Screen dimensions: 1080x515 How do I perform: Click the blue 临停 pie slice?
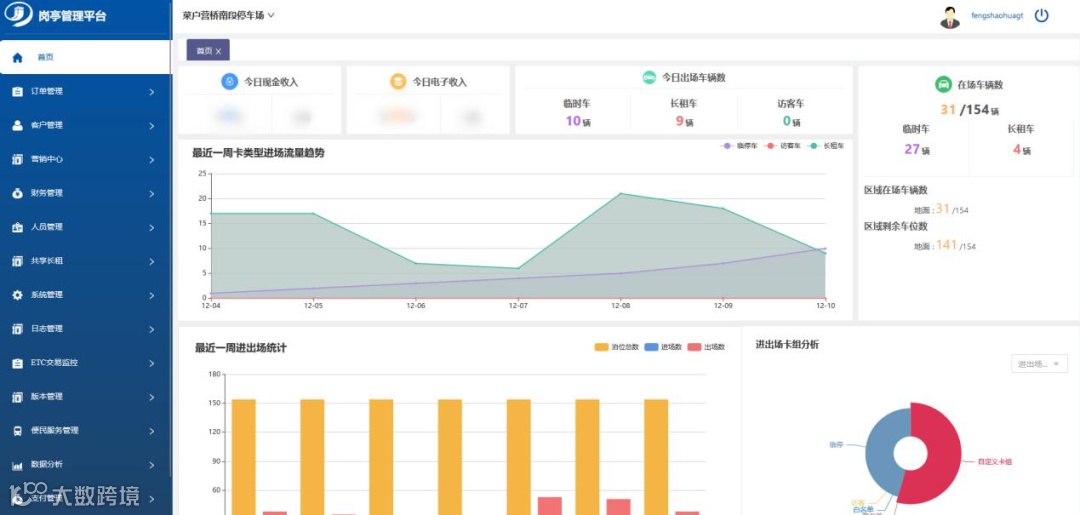coord(880,449)
